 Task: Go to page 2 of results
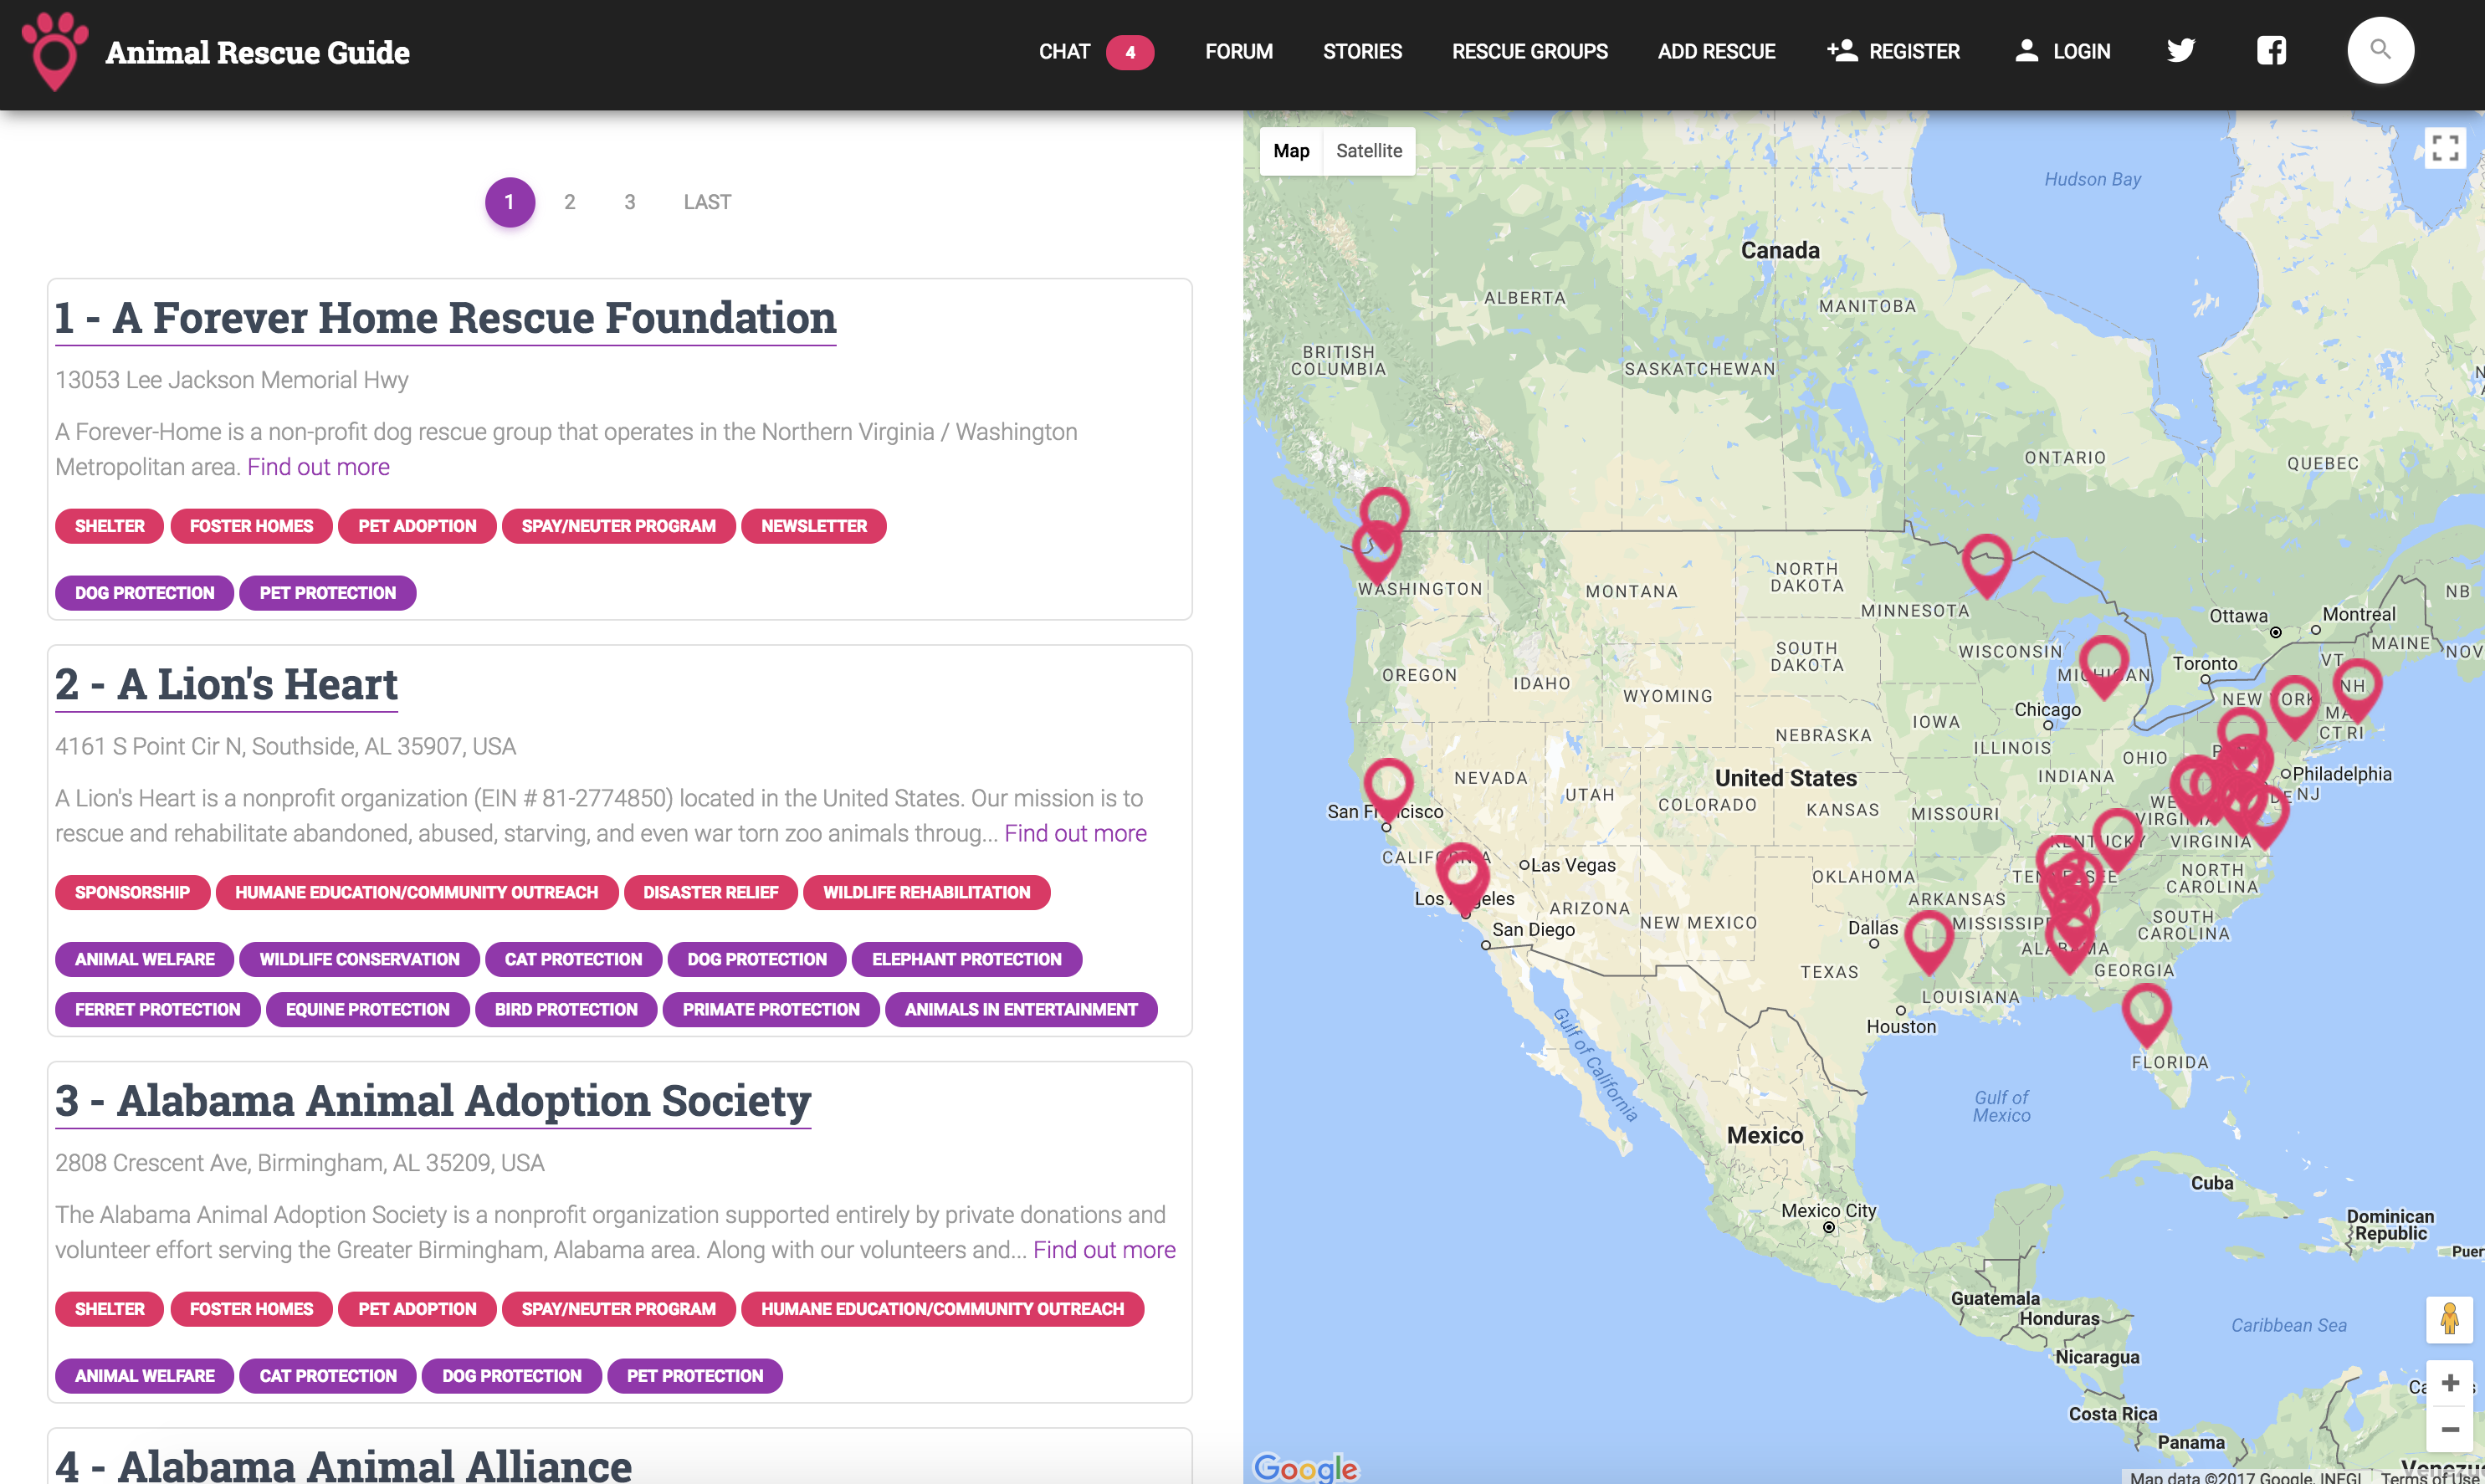pyautogui.click(x=570, y=201)
